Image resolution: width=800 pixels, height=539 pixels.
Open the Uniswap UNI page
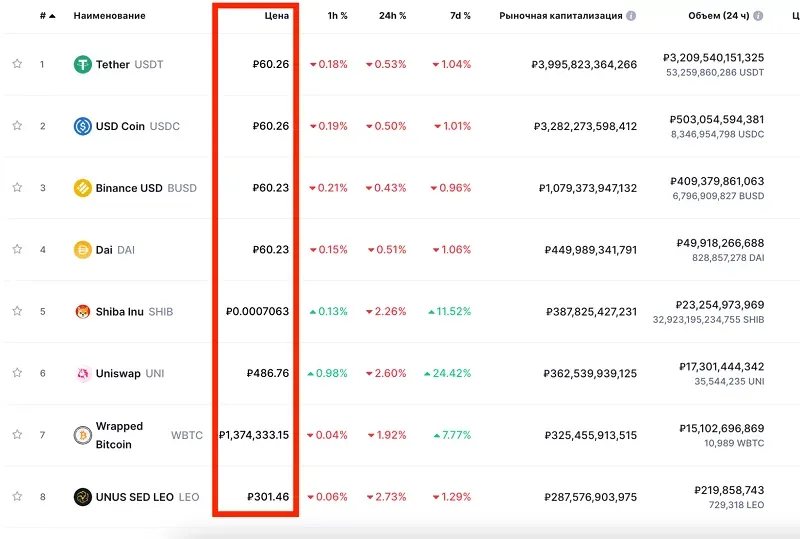click(x=130, y=373)
